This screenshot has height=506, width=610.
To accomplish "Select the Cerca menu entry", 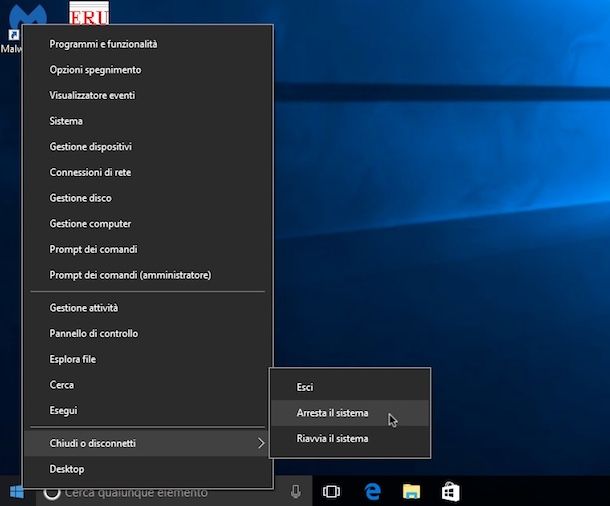I will (x=148, y=385).
